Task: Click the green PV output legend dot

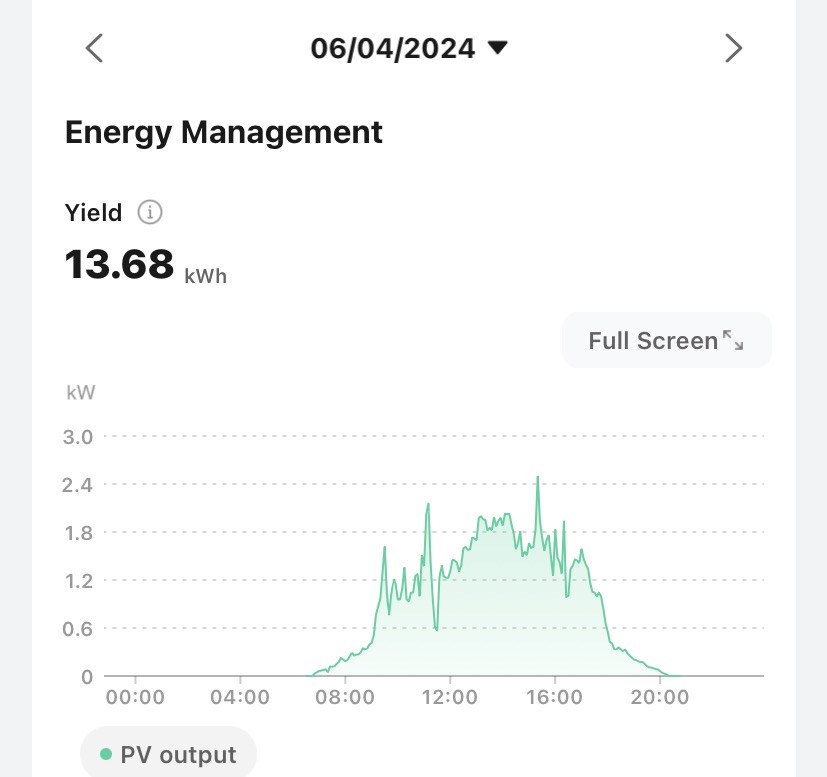Action: [106, 754]
